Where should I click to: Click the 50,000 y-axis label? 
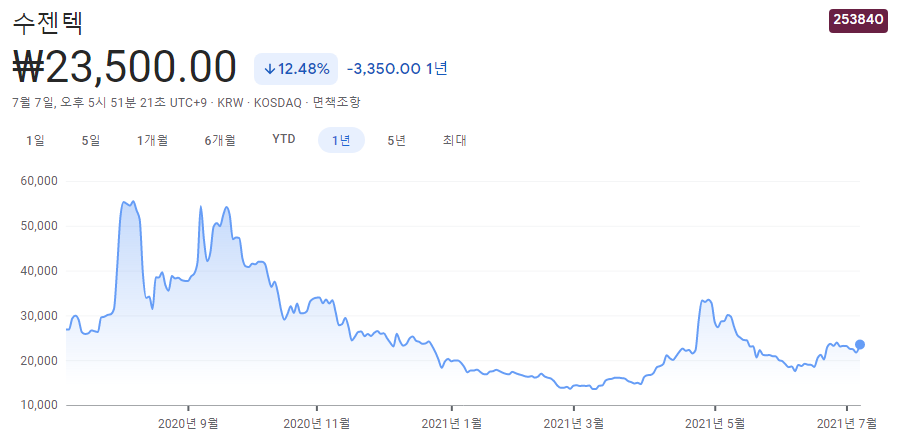pyautogui.click(x=39, y=226)
